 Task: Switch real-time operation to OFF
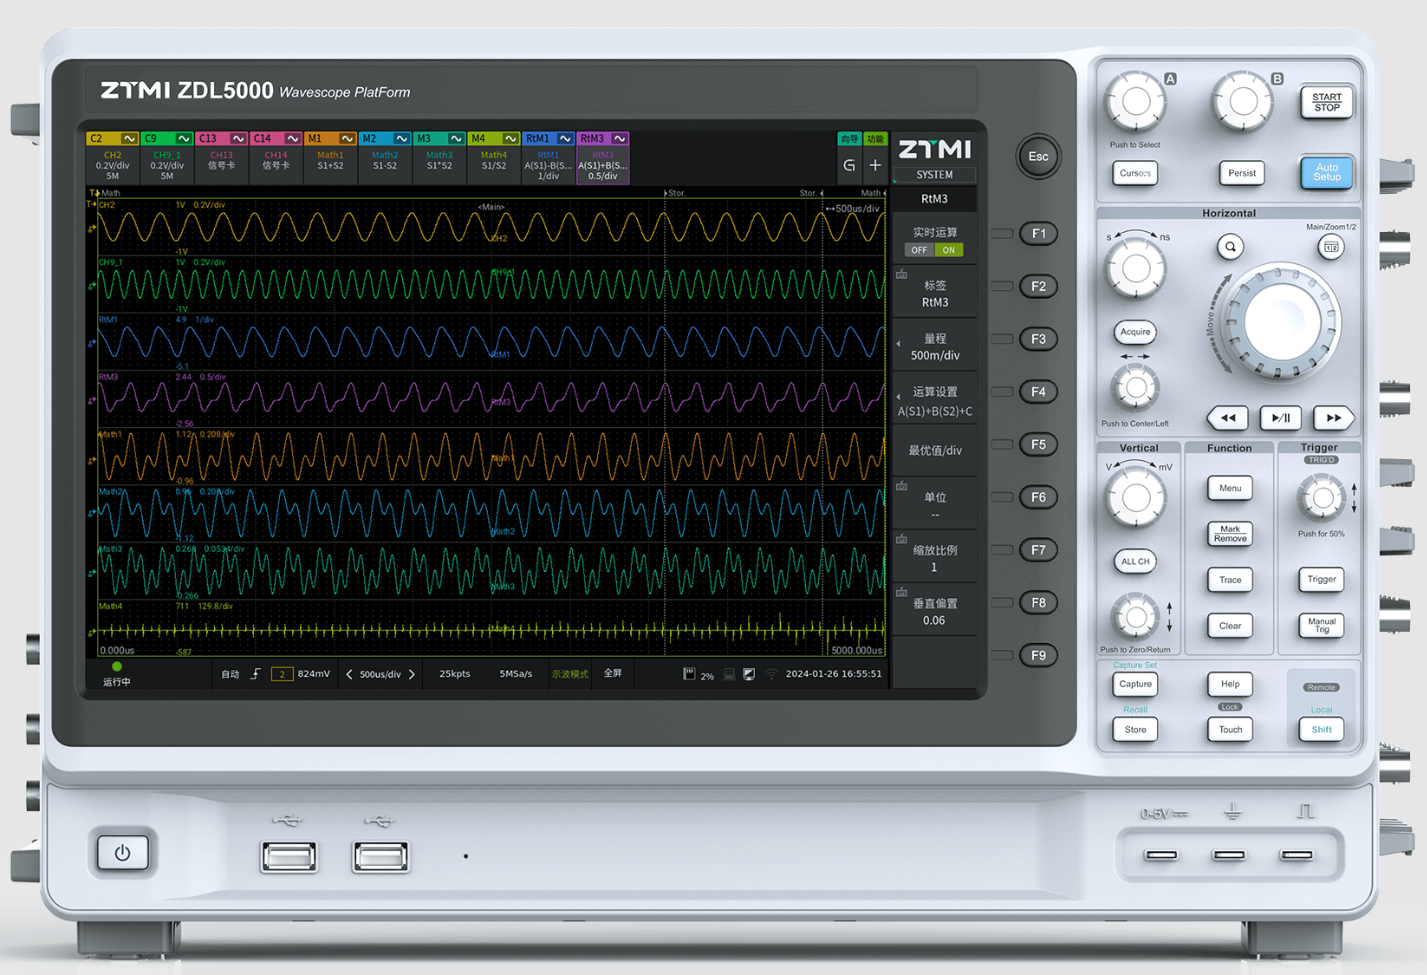919,250
